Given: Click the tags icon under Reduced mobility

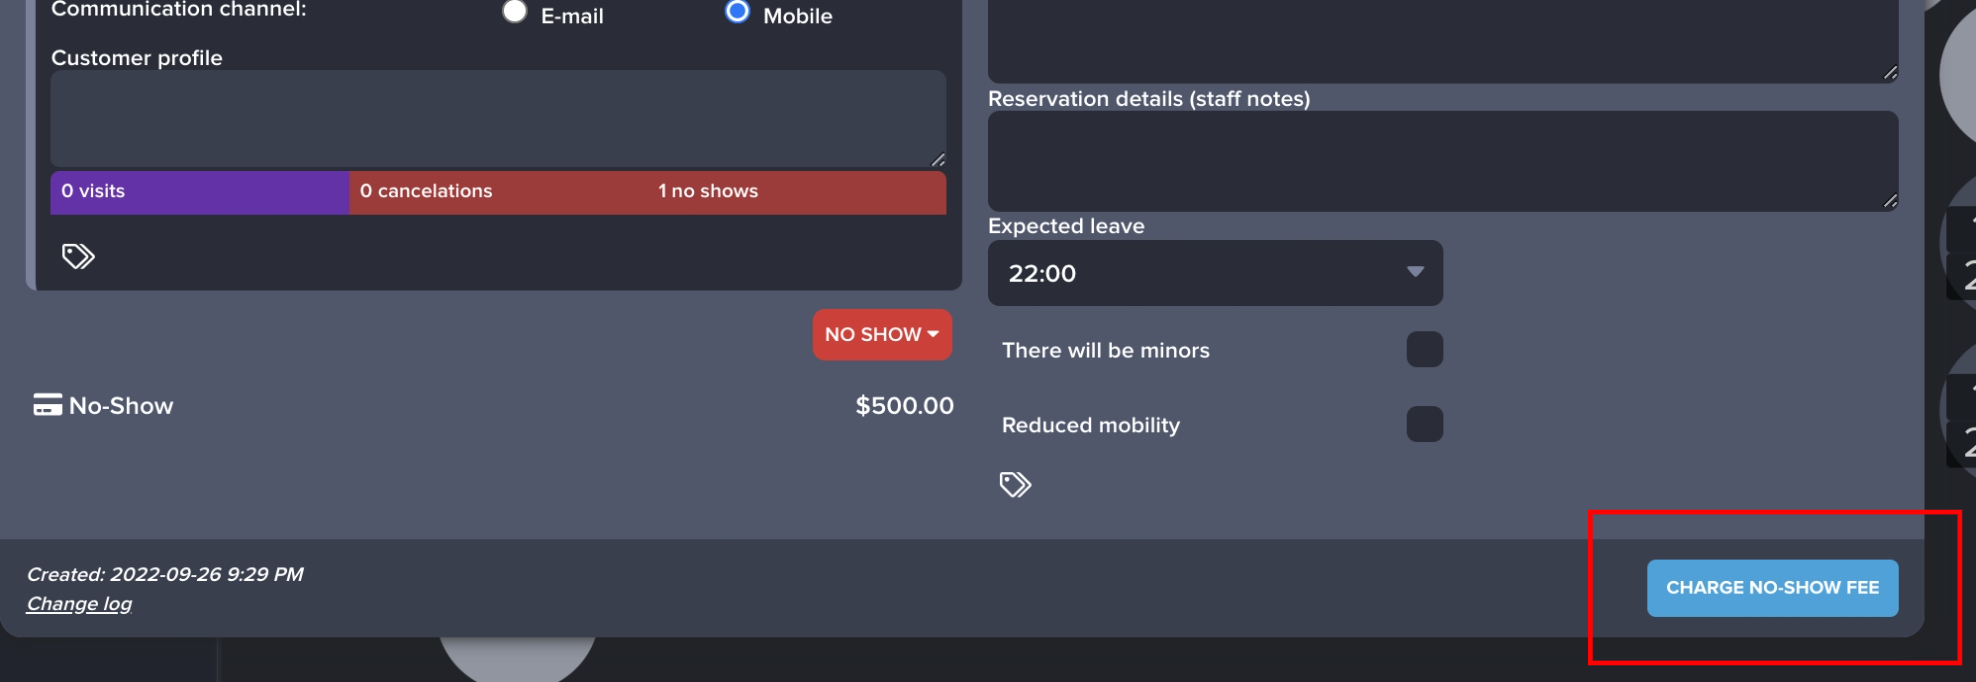Looking at the screenshot, I should tap(1015, 485).
